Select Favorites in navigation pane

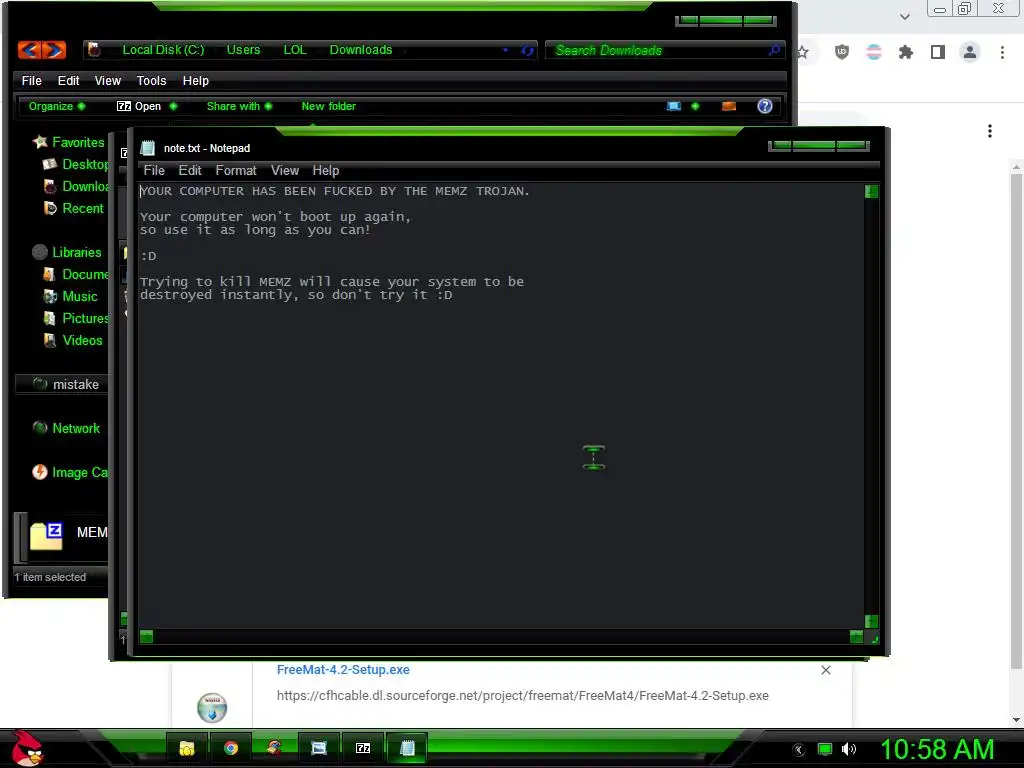pyautogui.click(x=78, y=142)
